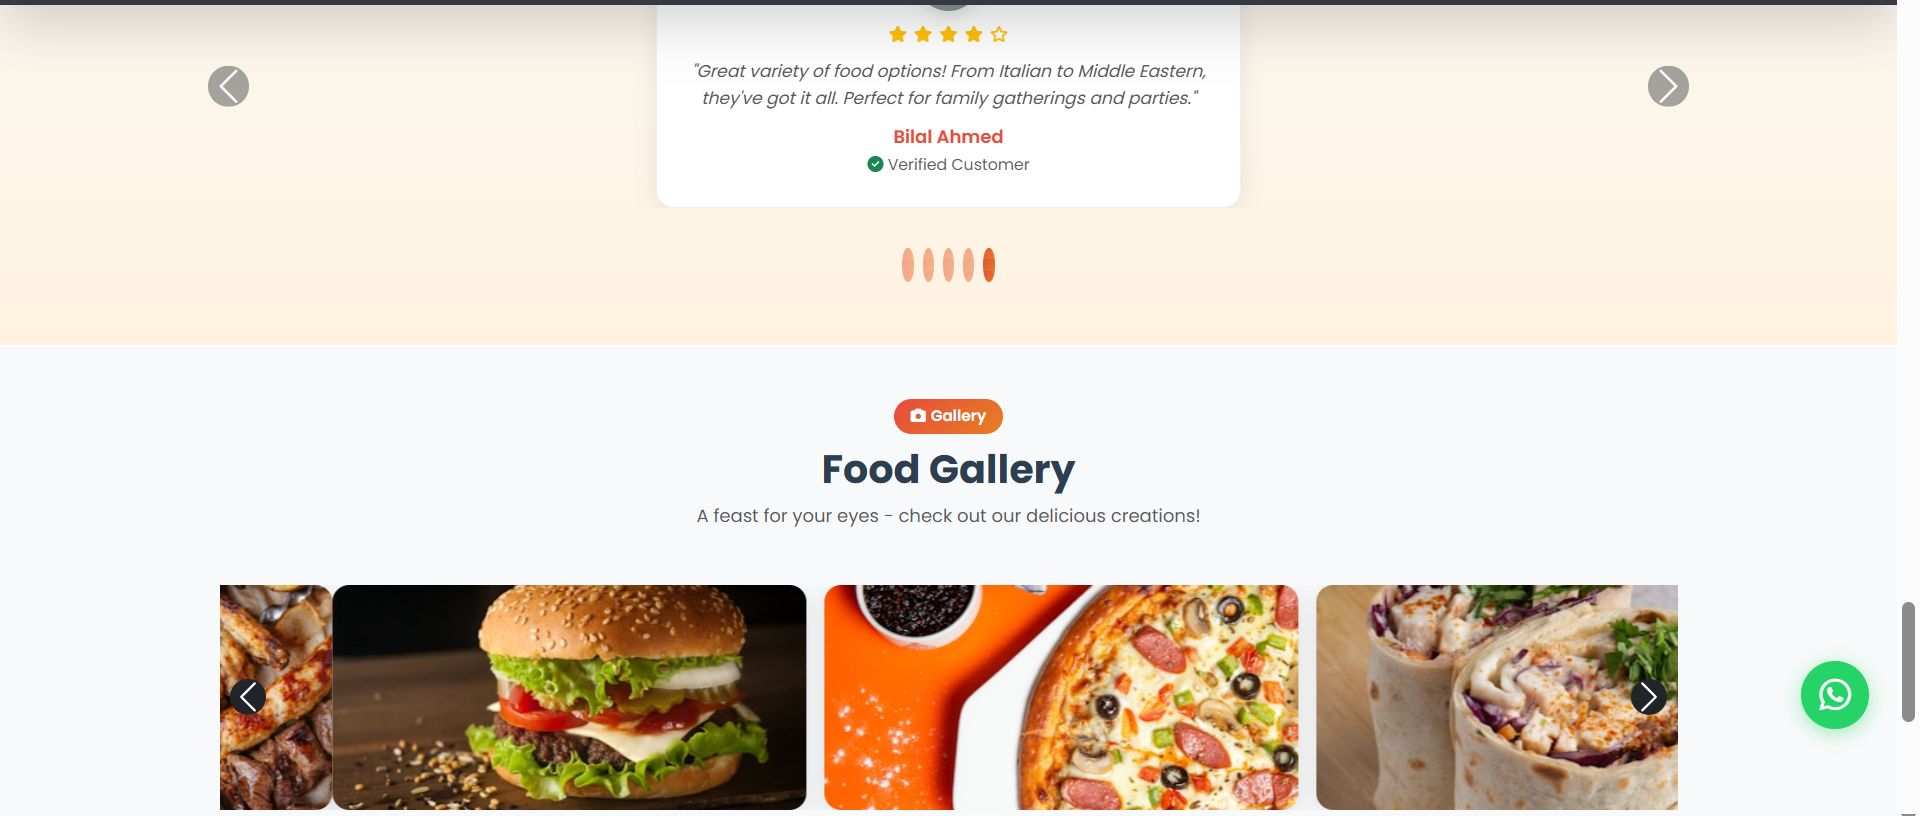Viewport: 1920px width, 816px height.
Task: Click the camera icon in Gallery badge
Action: coord(917,416)
